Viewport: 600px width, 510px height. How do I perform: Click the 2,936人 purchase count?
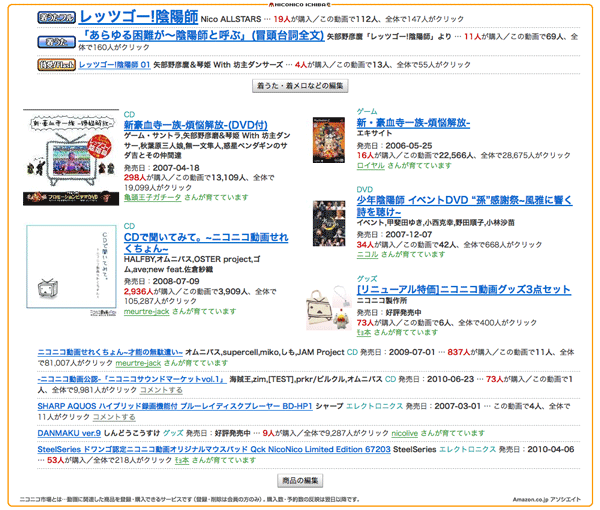point(138,292)
